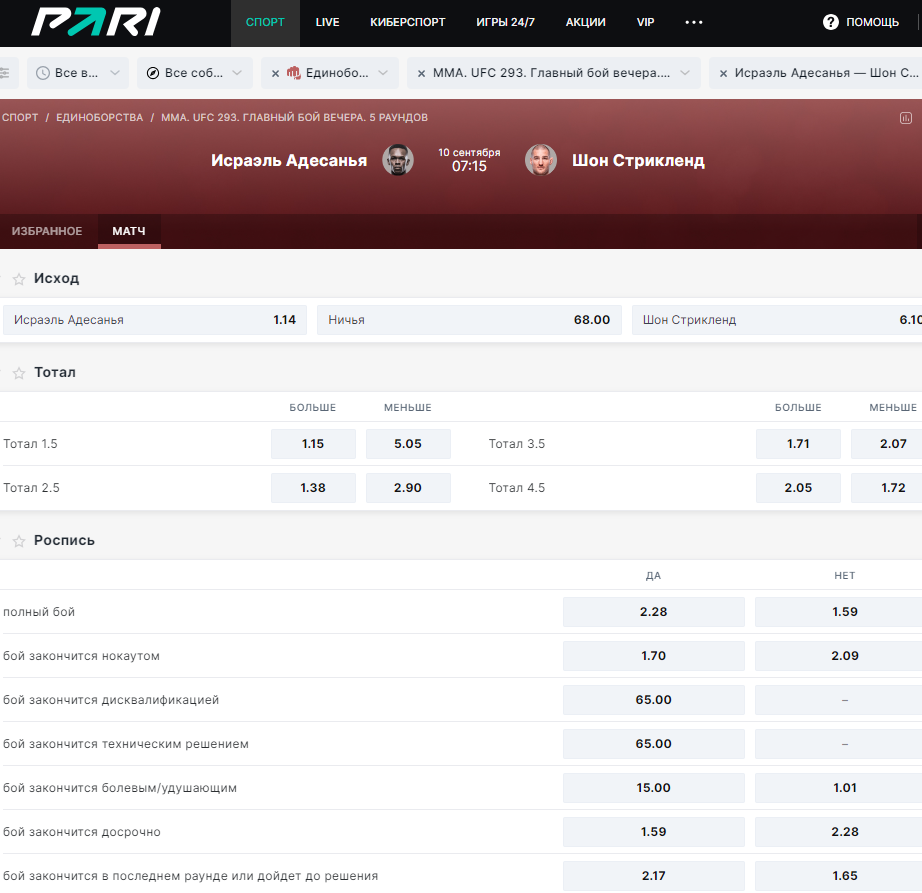Open the АКЦИИ promotions page
This screenshot has width=922, height=893.
[x=586, y=22]
